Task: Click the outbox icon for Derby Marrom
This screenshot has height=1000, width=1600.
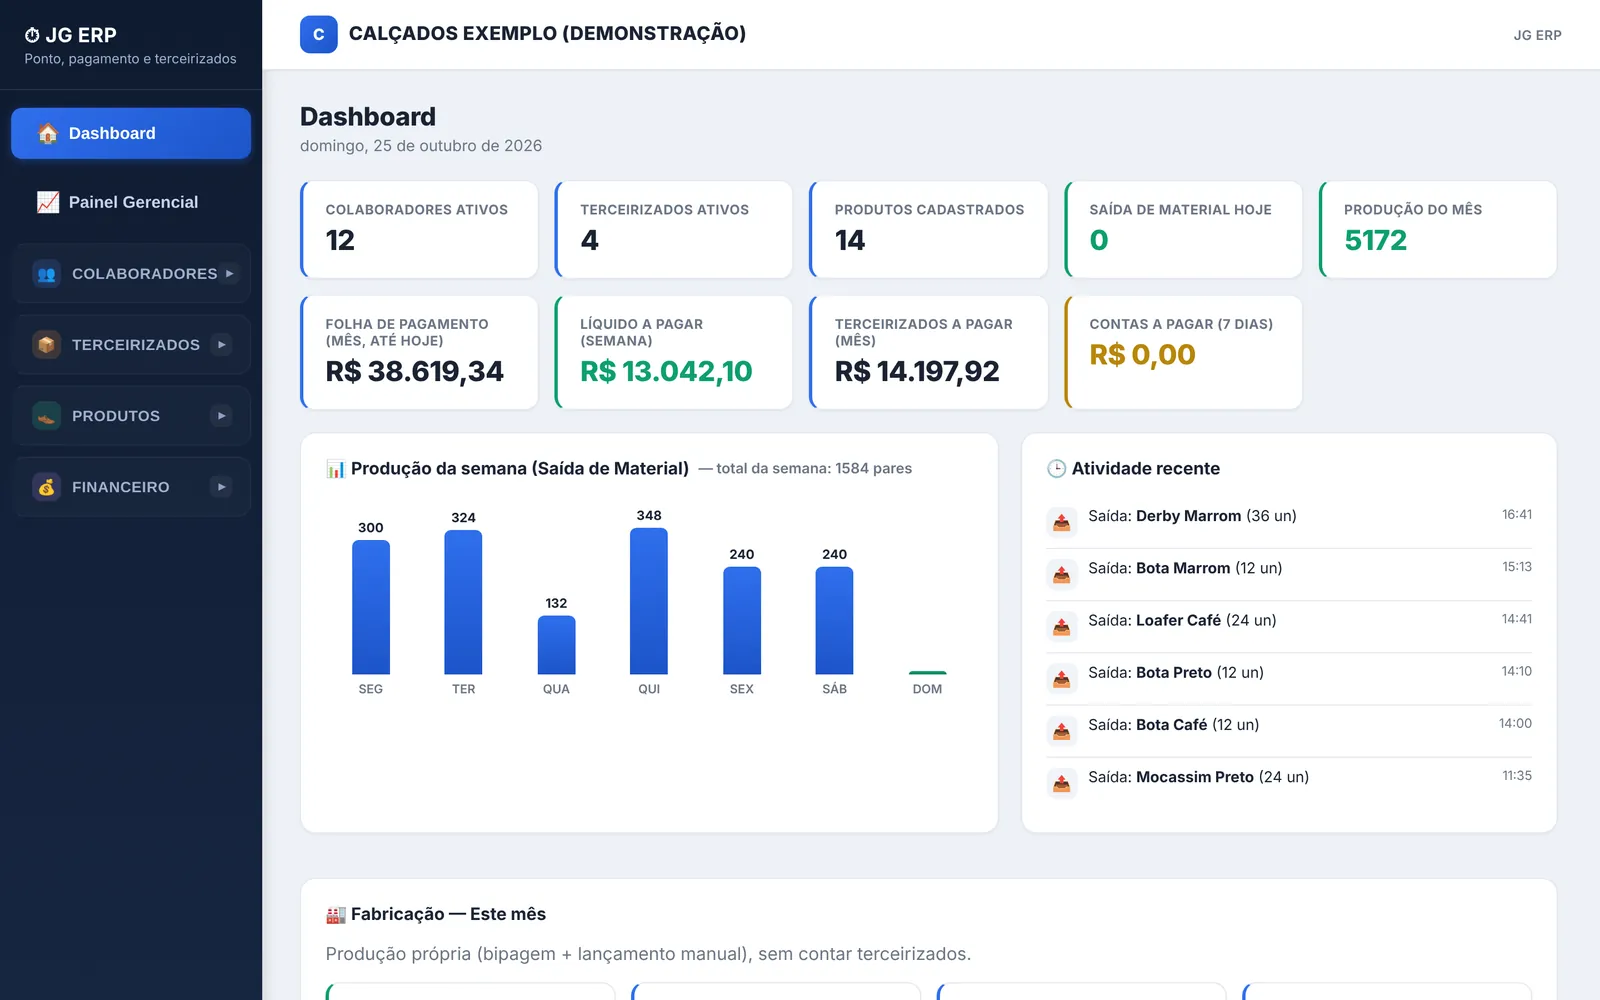Action: 1062,522
